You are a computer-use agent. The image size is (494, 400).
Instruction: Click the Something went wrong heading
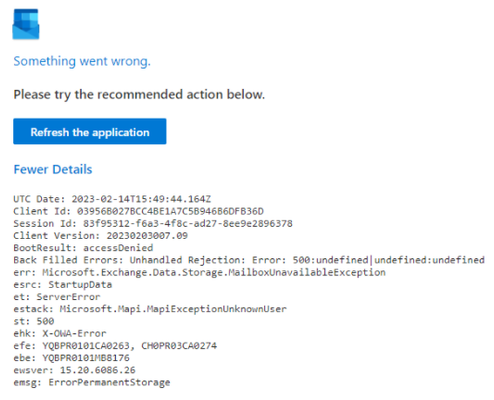click(82, 61)
